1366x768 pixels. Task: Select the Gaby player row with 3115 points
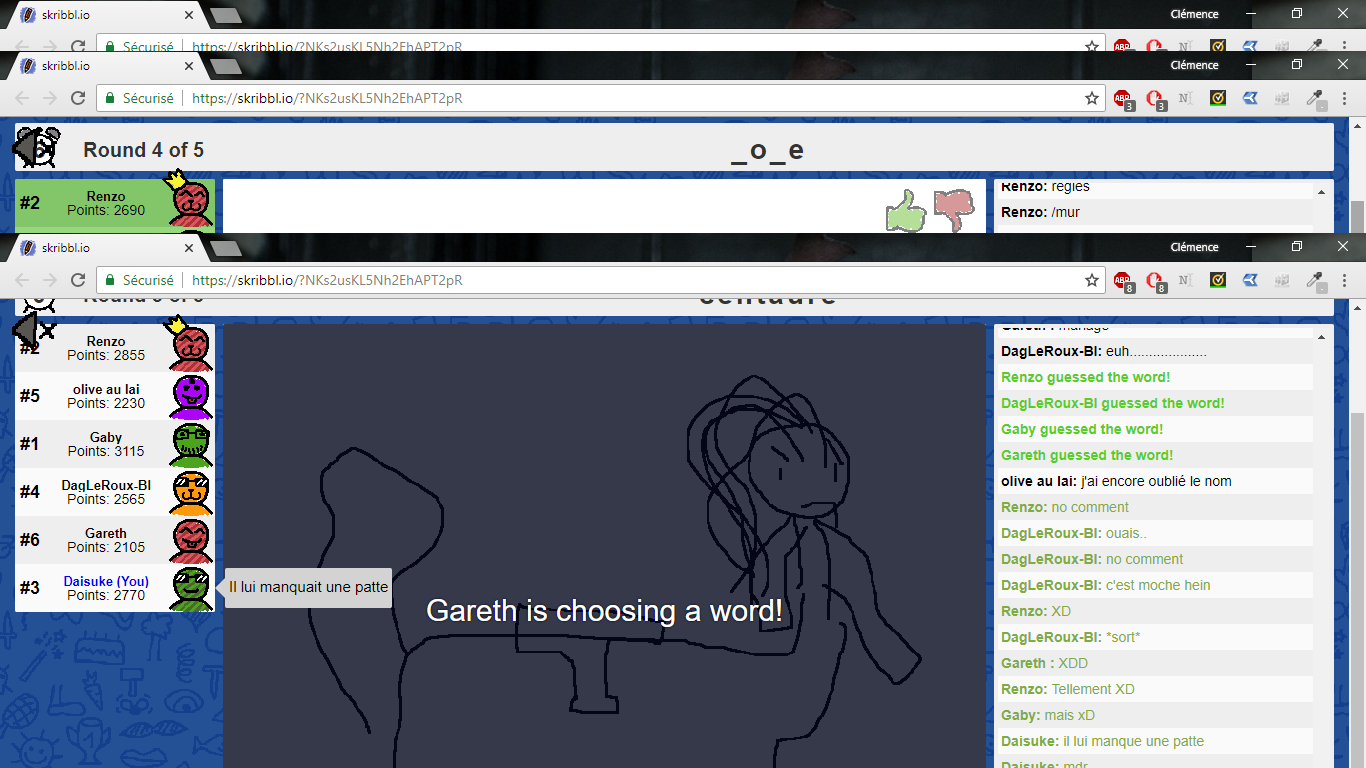tap(115, 444)
